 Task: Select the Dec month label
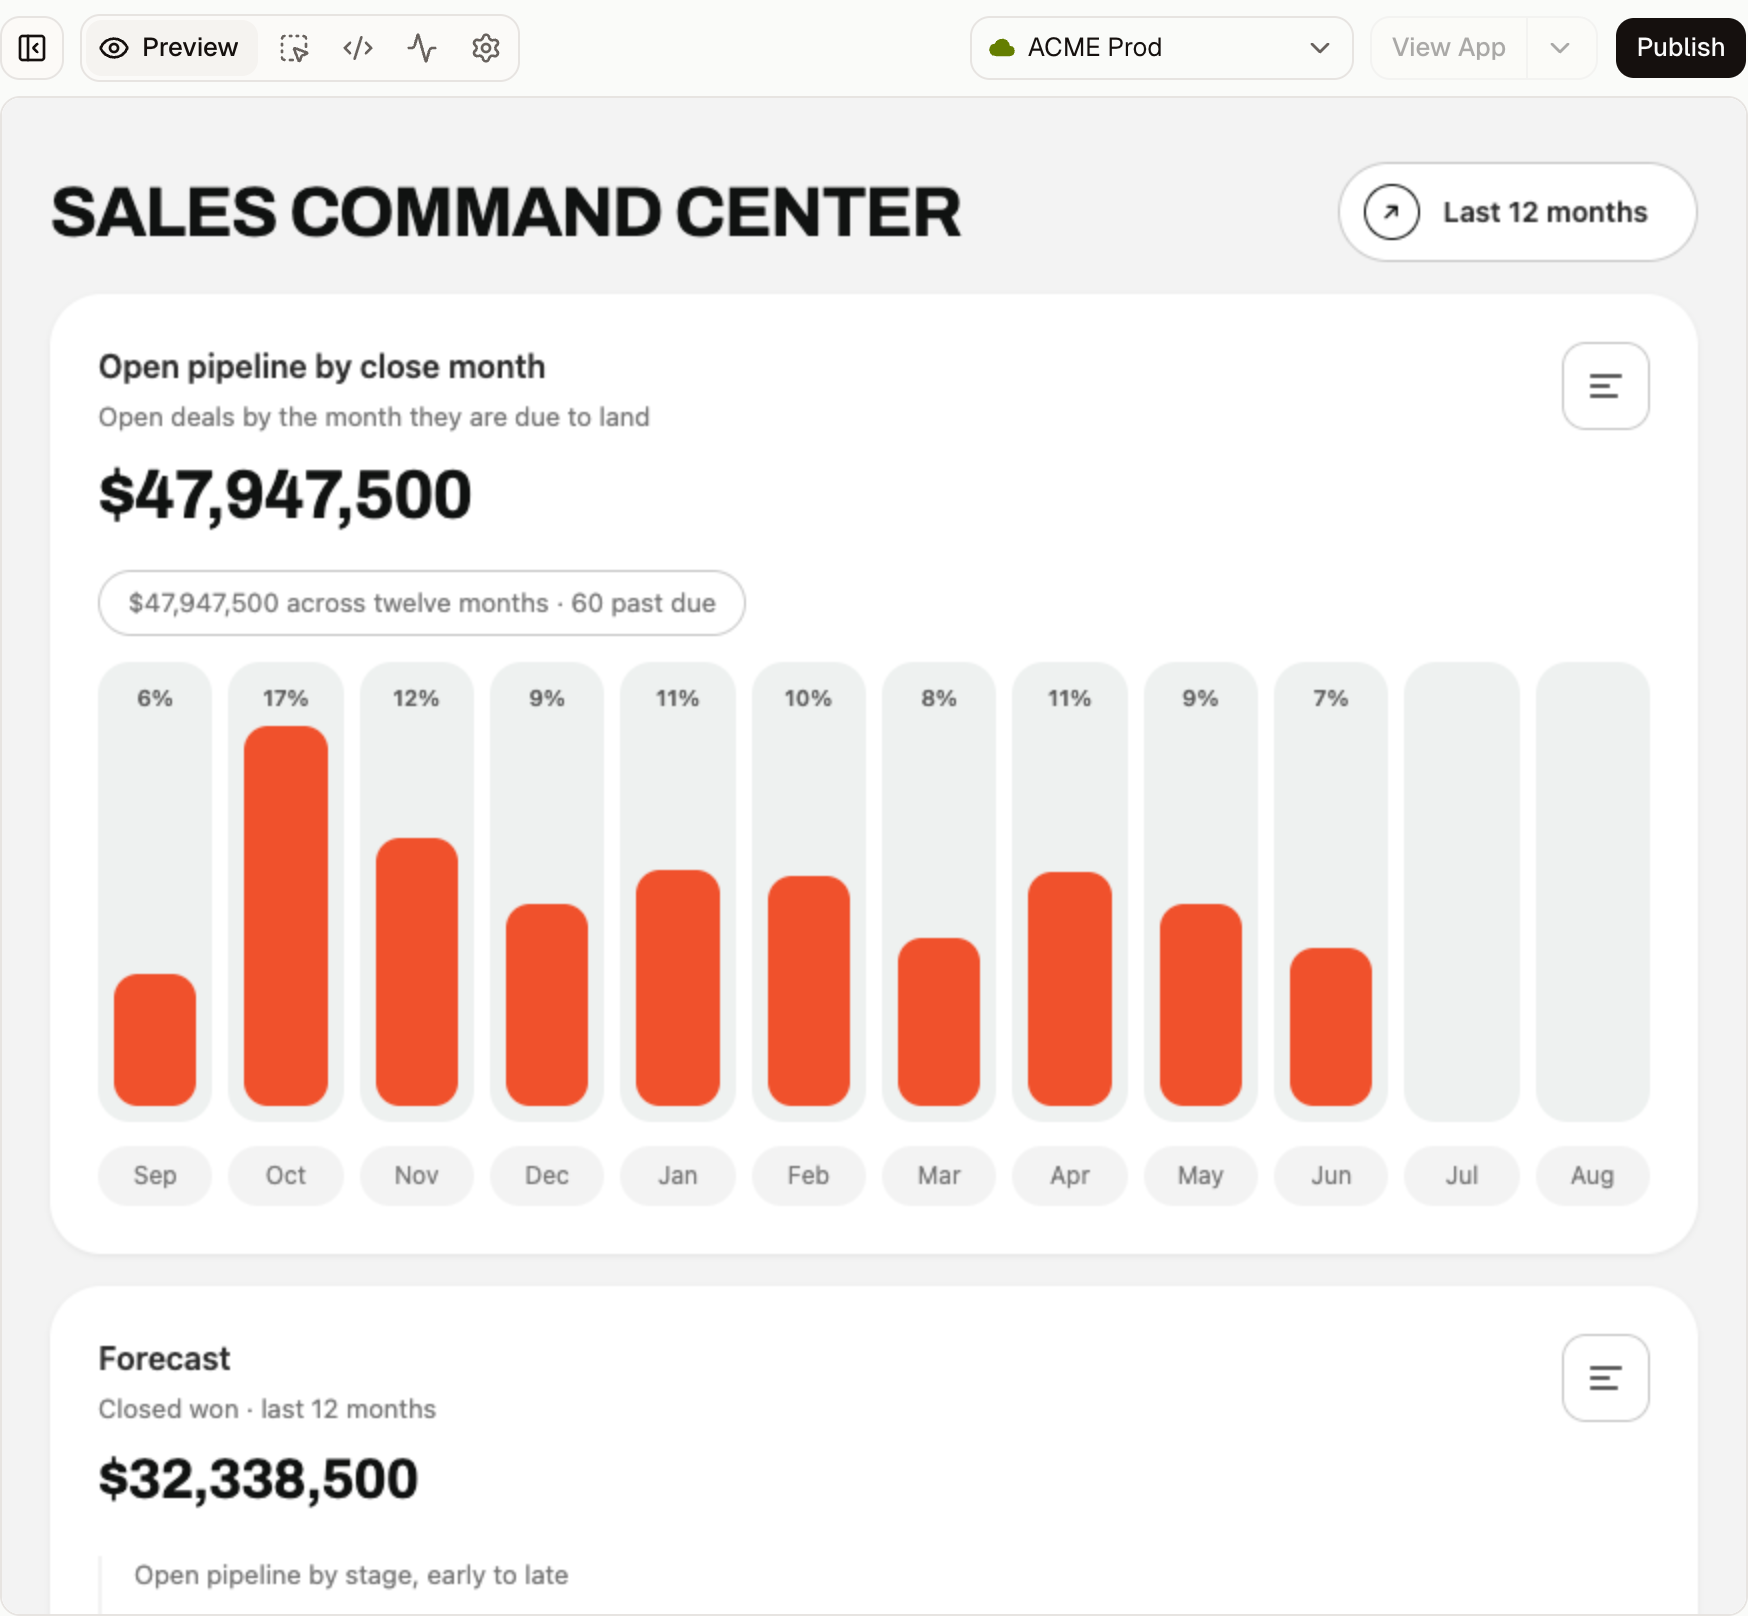point(547,1175)
